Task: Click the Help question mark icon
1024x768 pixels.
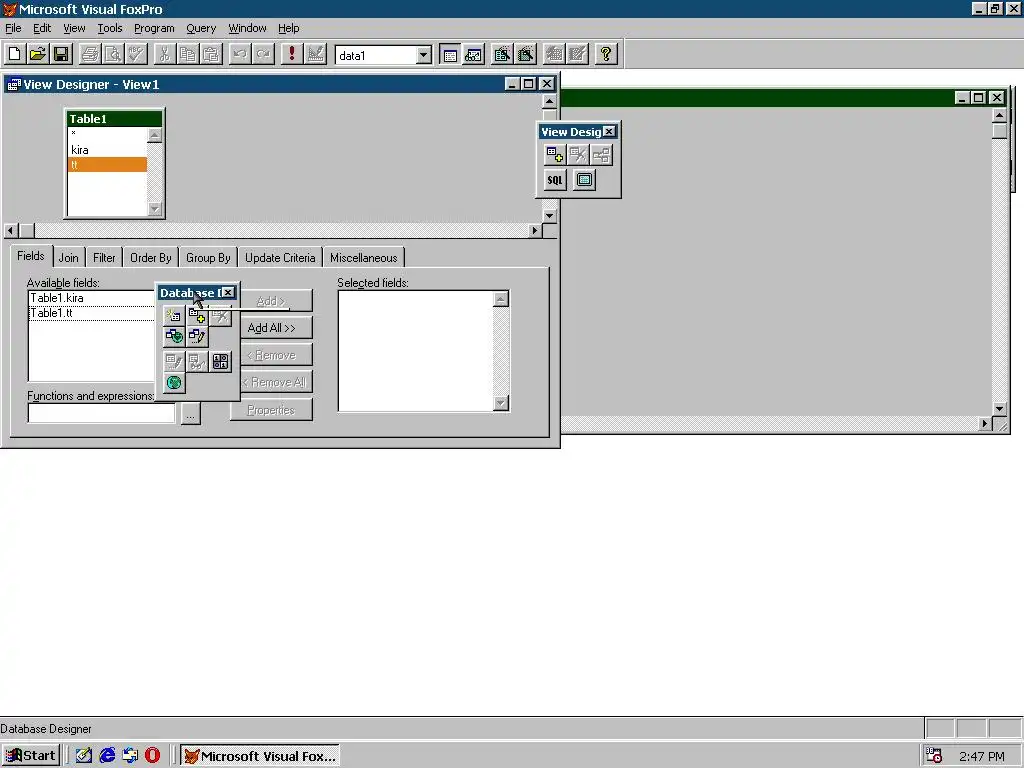Action: [606, 54]
